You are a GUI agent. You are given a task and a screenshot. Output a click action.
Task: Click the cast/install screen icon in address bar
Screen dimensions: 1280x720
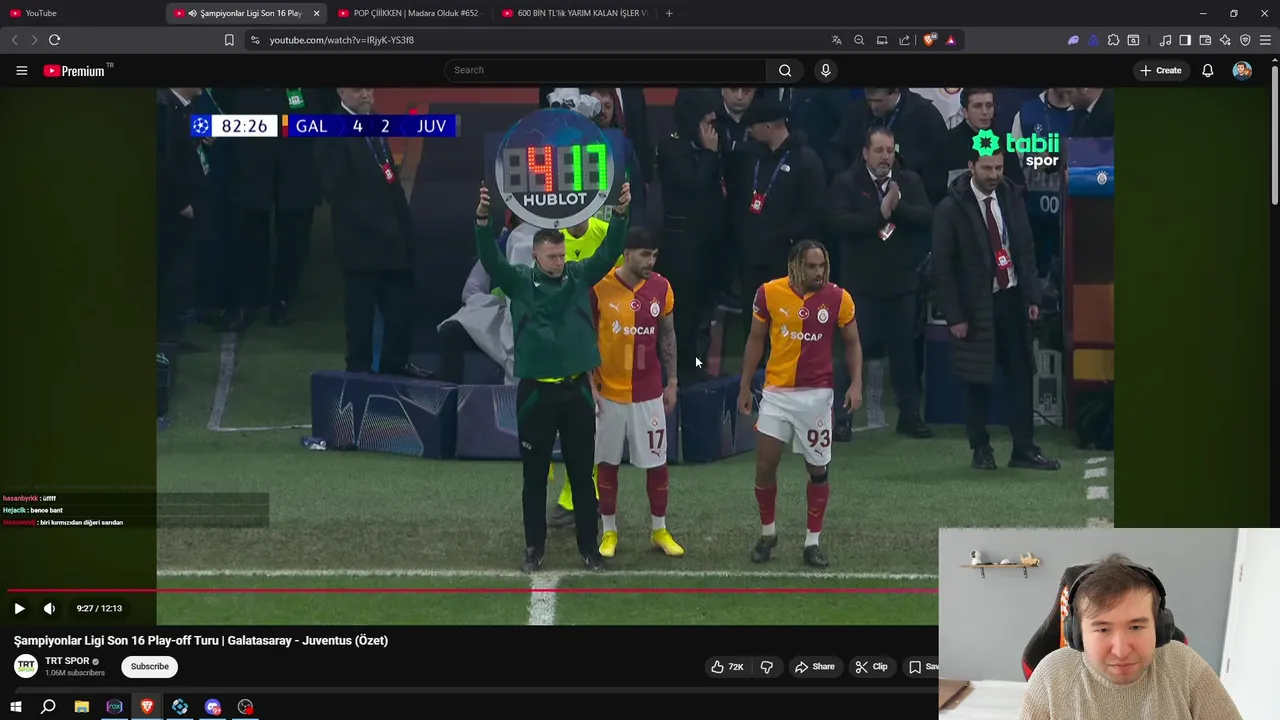tap(882, 40)
